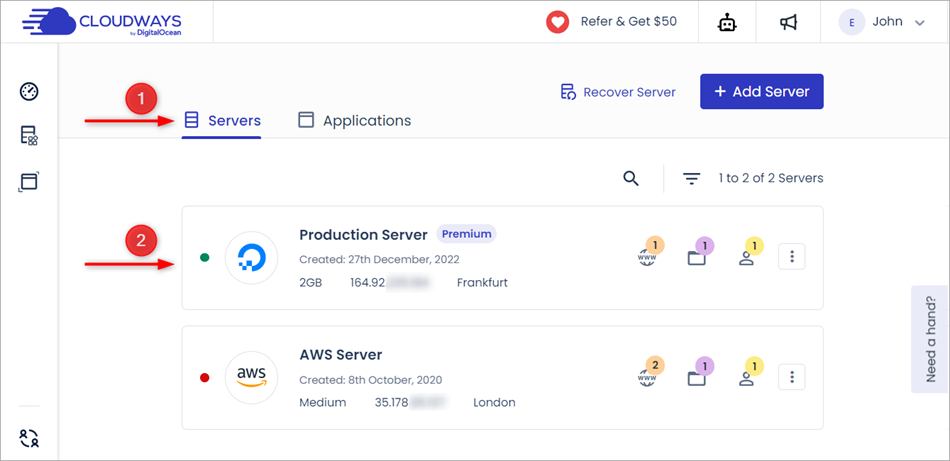Click the support agent icon at sidebar bottom

29,438
